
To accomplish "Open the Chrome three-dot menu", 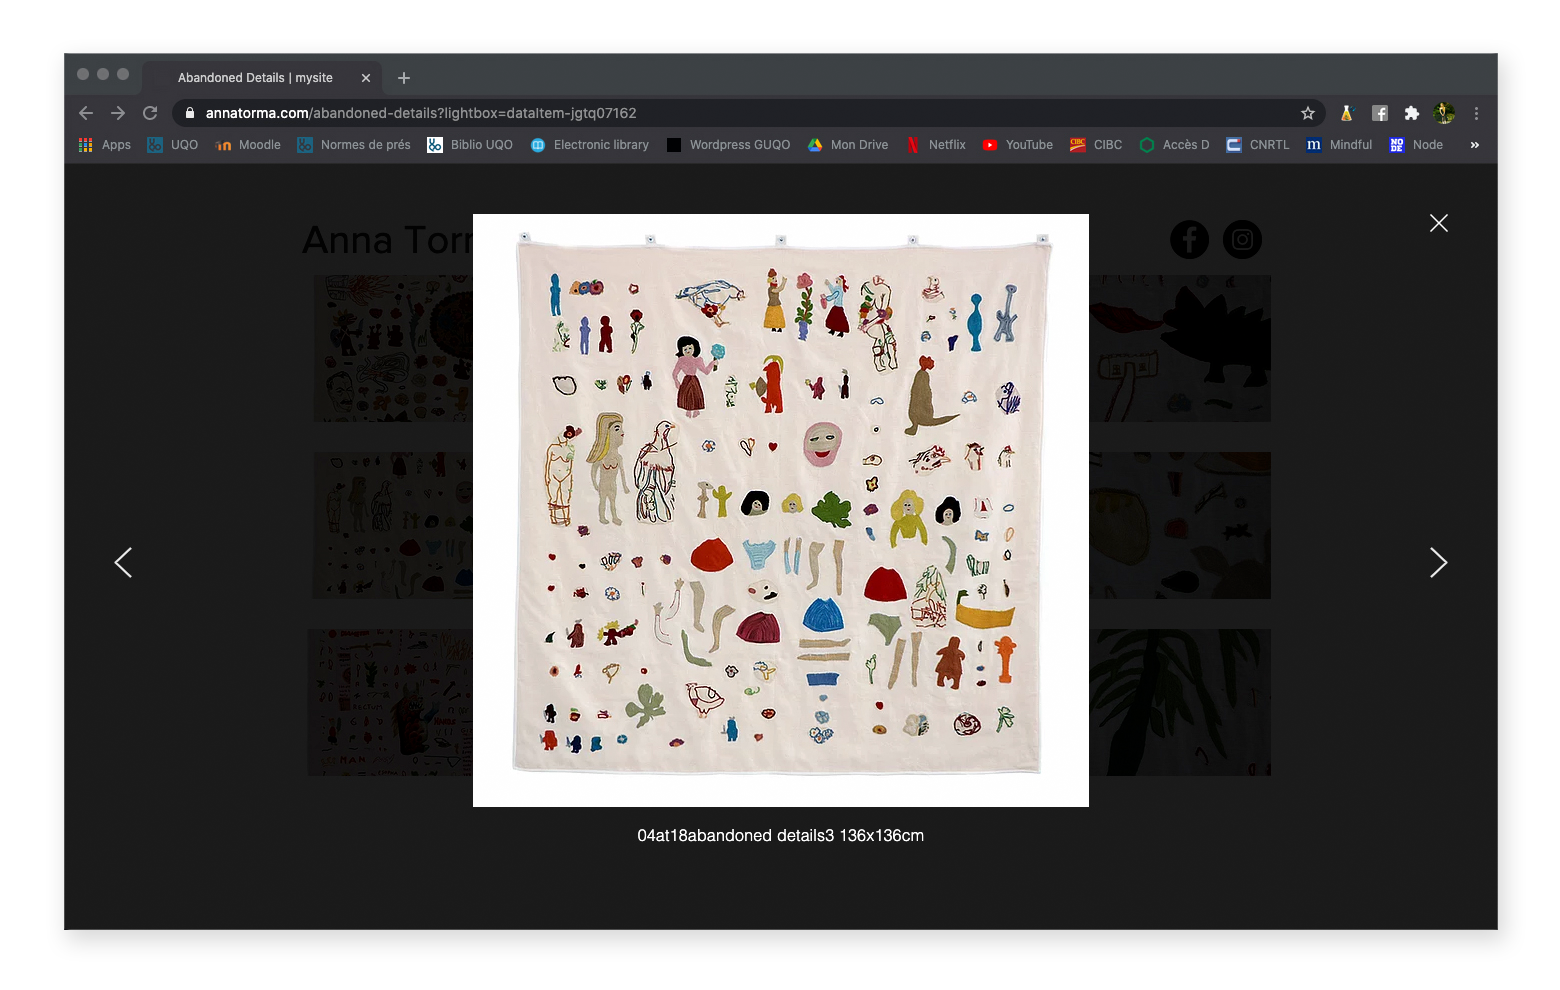I will (1476, 113).
